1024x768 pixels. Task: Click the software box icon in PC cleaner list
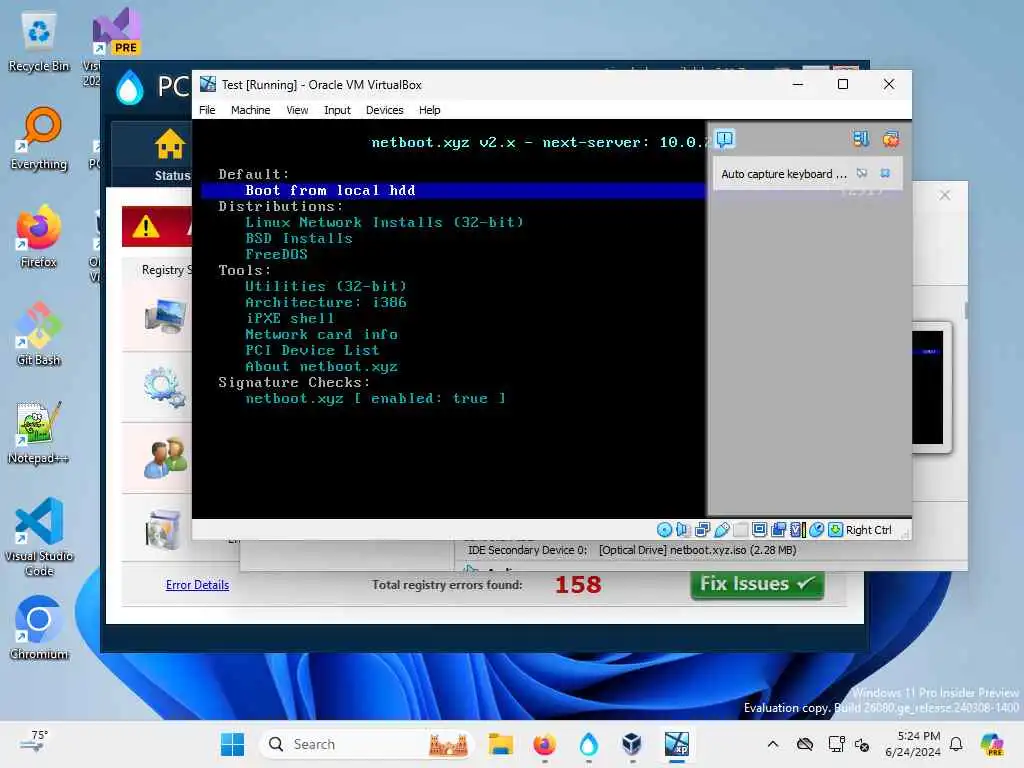click(x=163, y=529)
